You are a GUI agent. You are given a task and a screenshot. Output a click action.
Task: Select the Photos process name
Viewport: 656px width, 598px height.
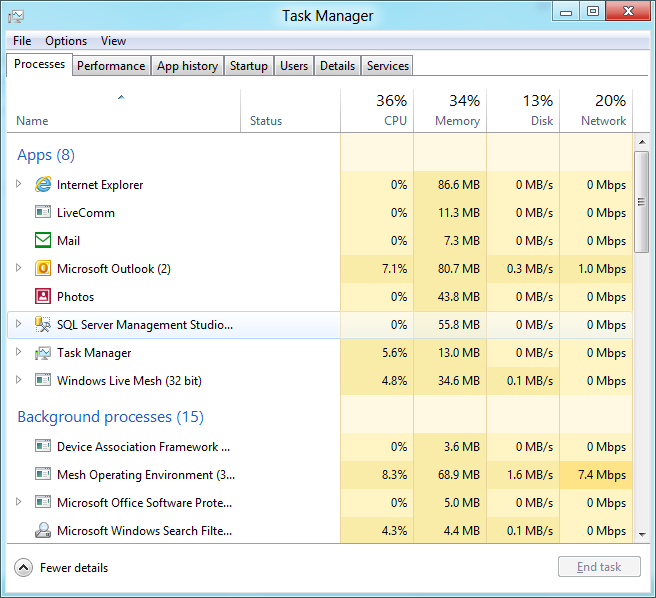click(75, 297)
